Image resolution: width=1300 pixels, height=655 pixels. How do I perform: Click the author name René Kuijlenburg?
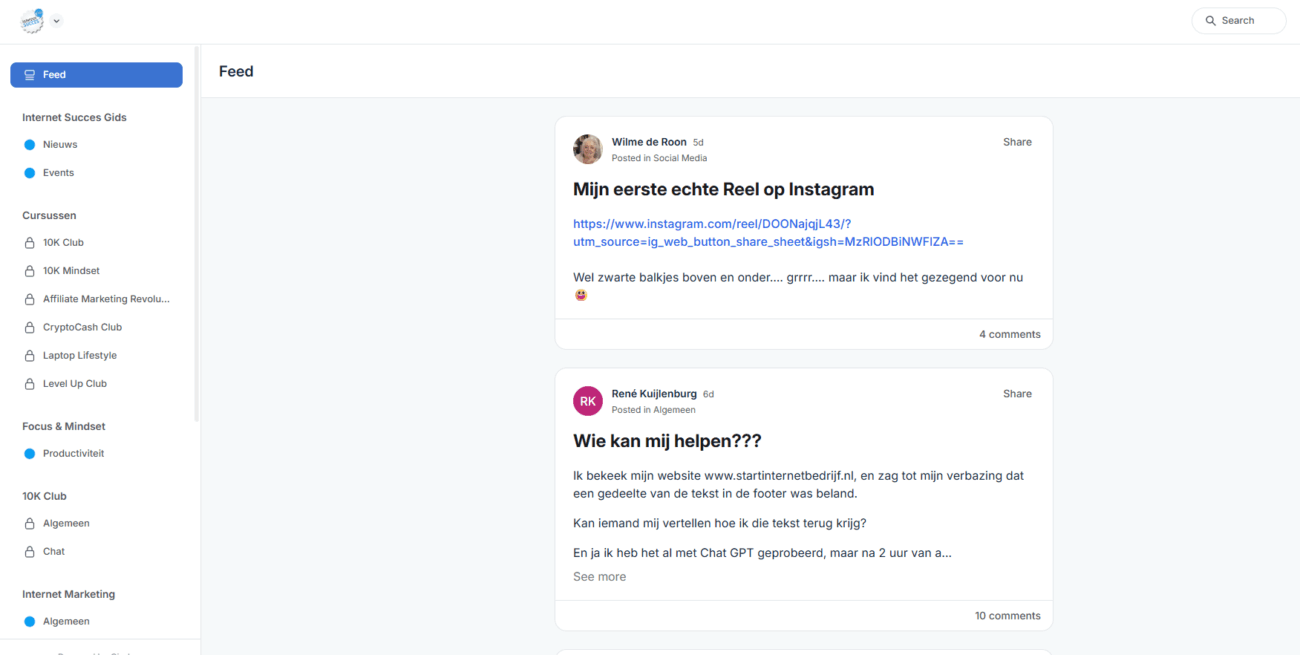pyautogui.click(x=654, y=394)
